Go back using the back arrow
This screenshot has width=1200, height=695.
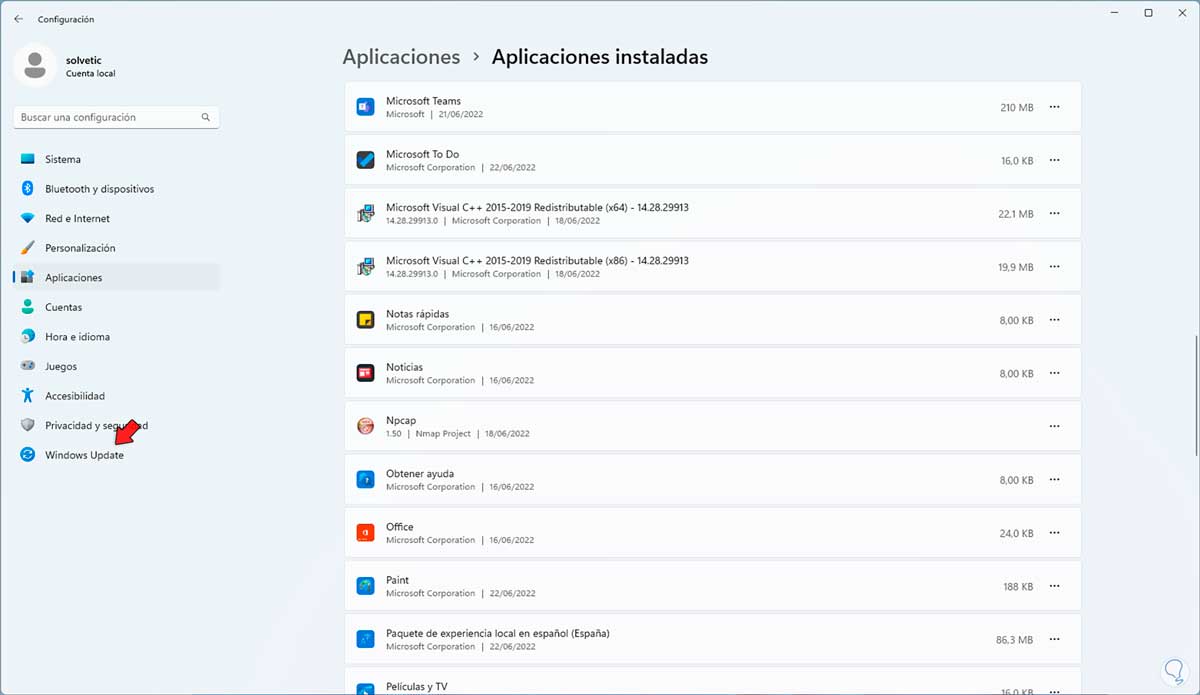tap(18, 19)
